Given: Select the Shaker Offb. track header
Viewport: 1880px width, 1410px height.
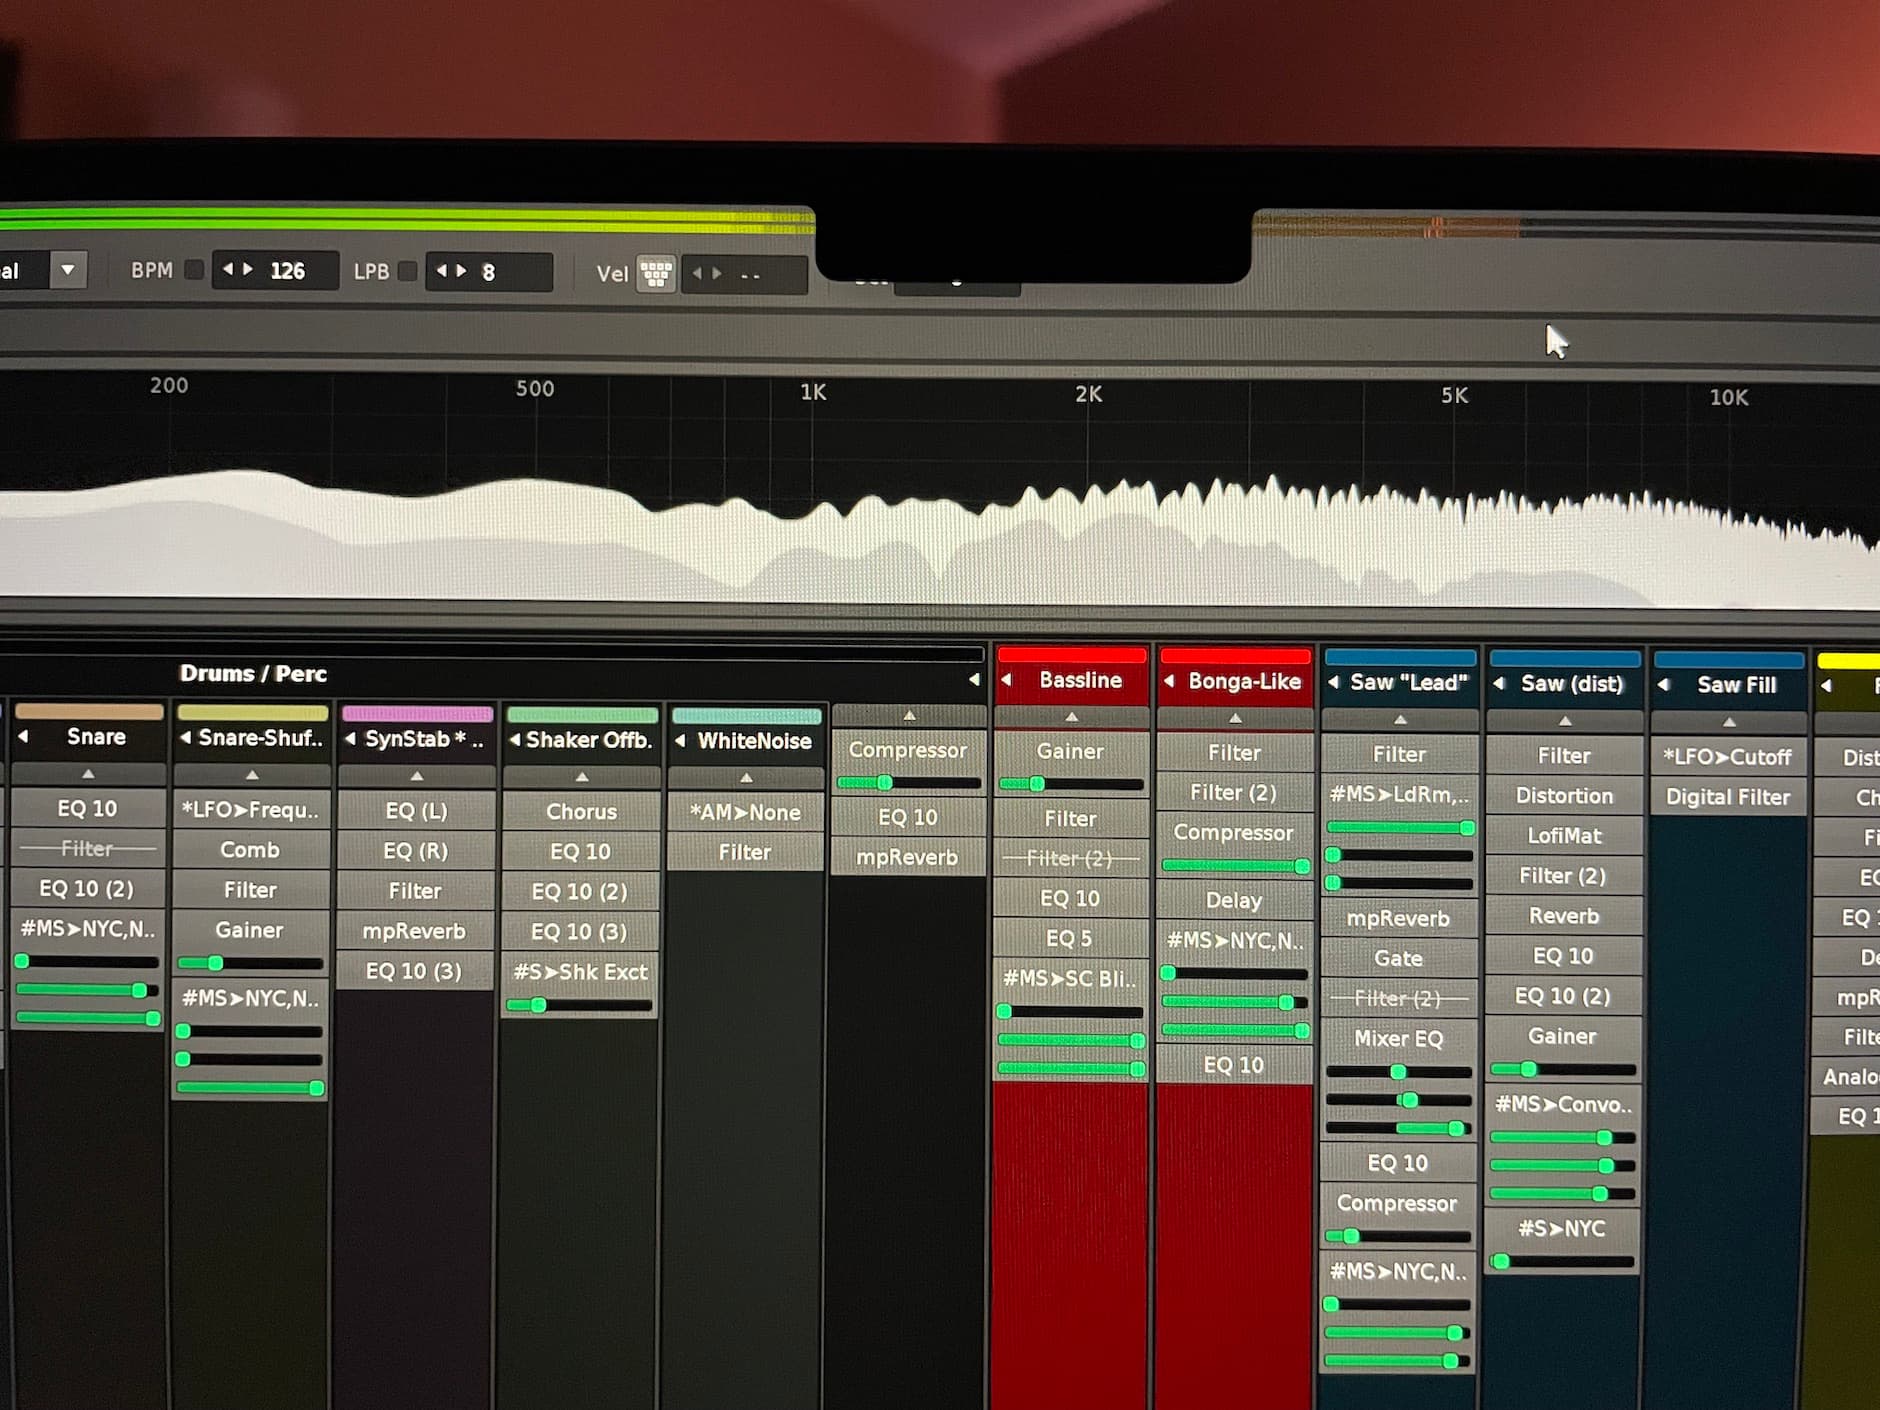Looking at the screenshot, I should tap(581, 740).
